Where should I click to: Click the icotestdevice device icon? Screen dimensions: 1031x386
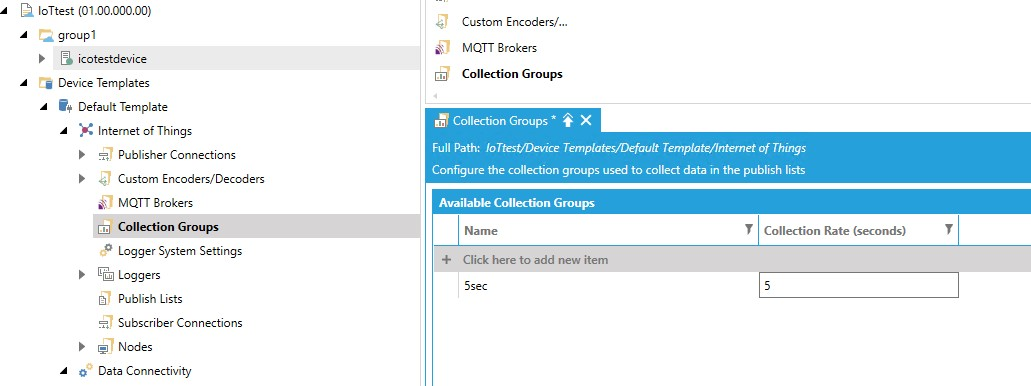coord(66,59)
